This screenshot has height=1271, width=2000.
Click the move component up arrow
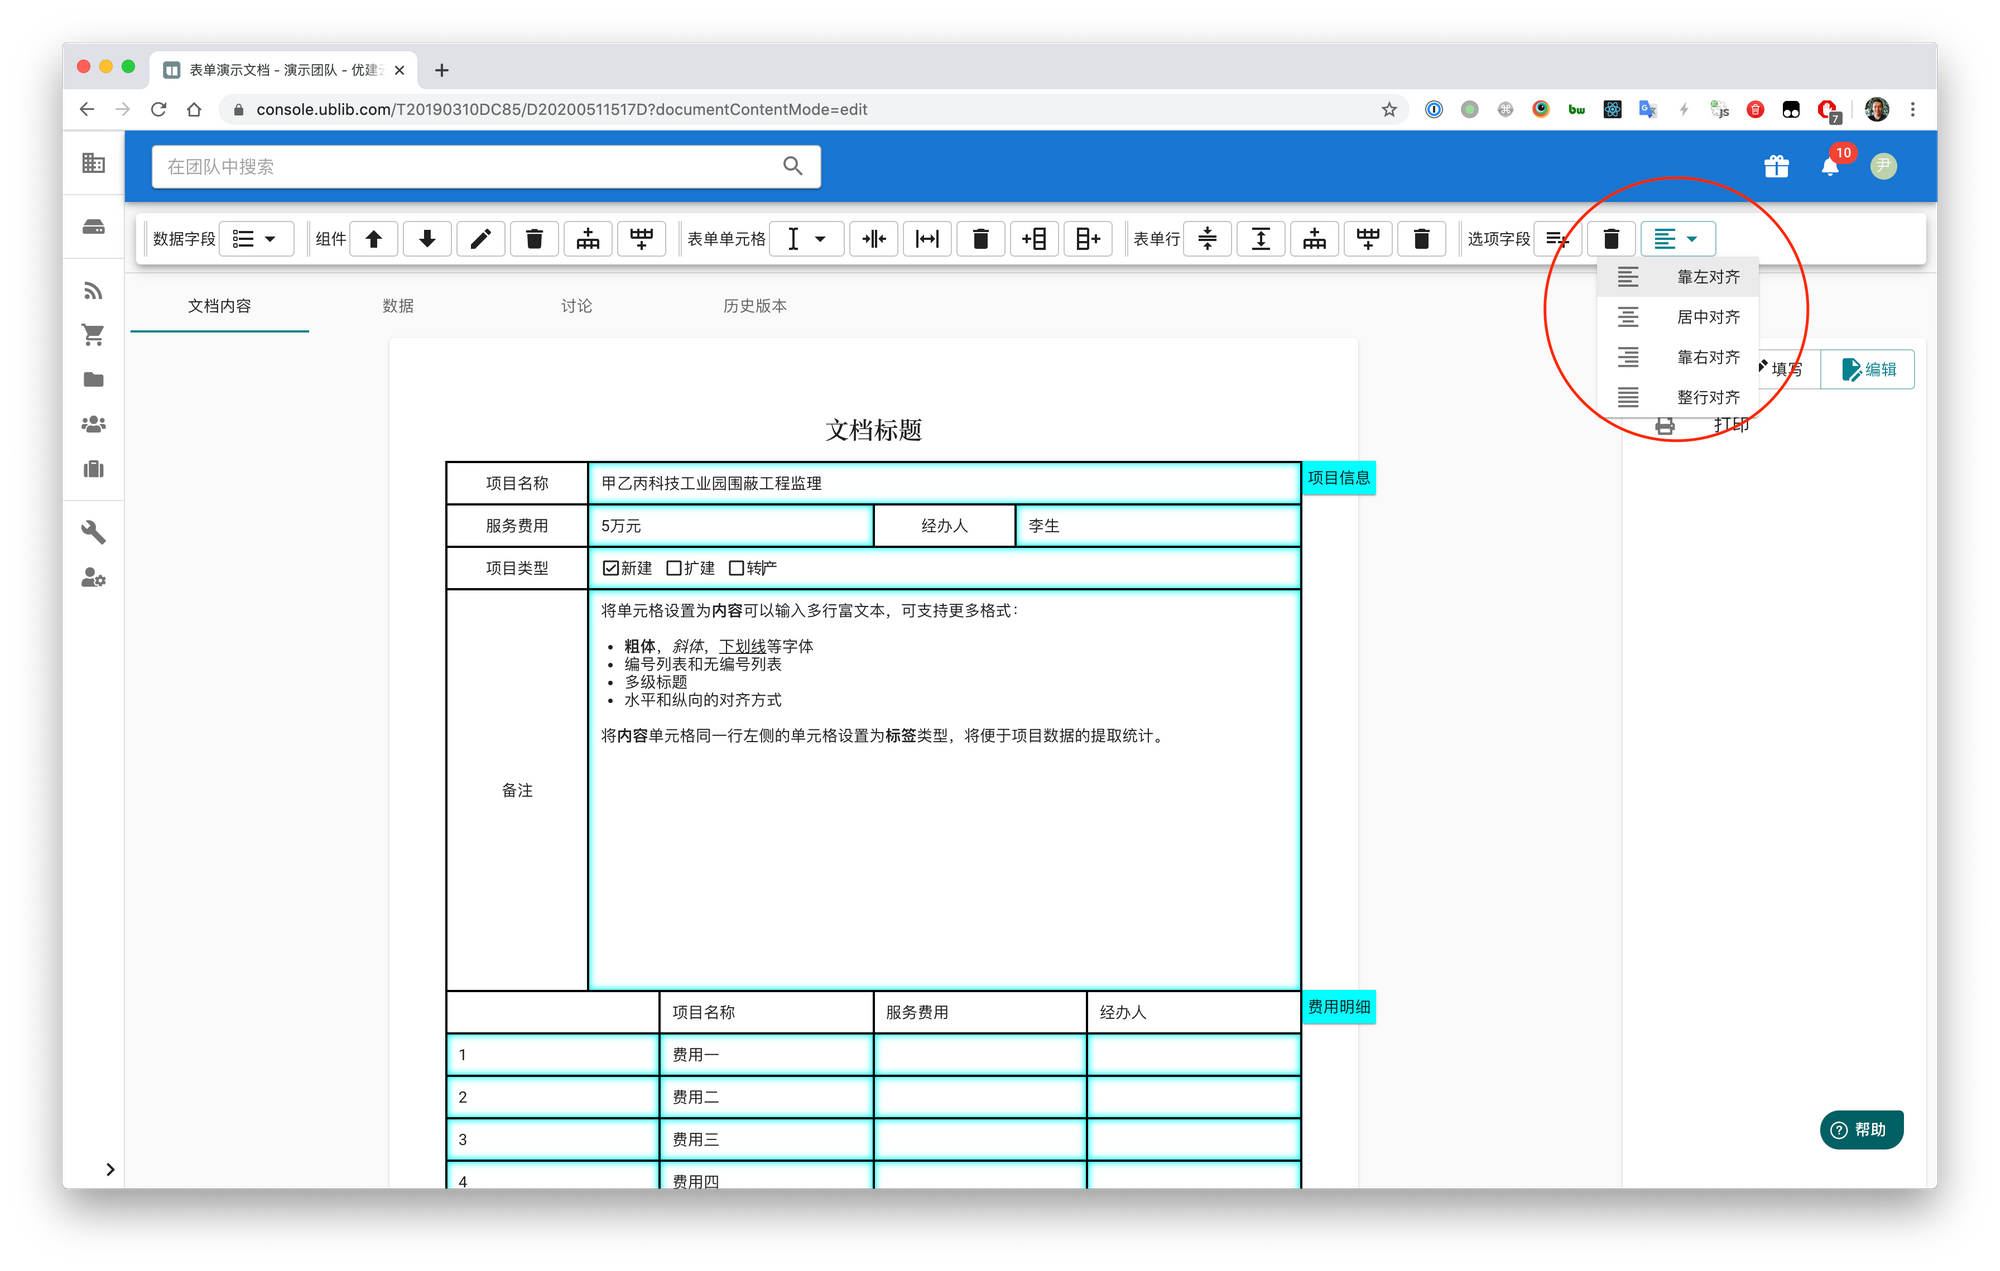click(x=374, y=239)
